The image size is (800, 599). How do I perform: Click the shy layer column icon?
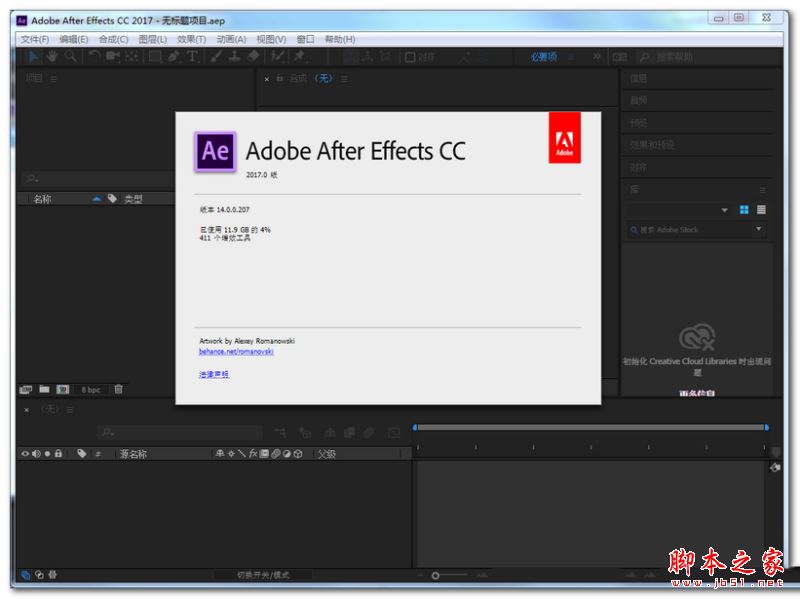(219, 453)
